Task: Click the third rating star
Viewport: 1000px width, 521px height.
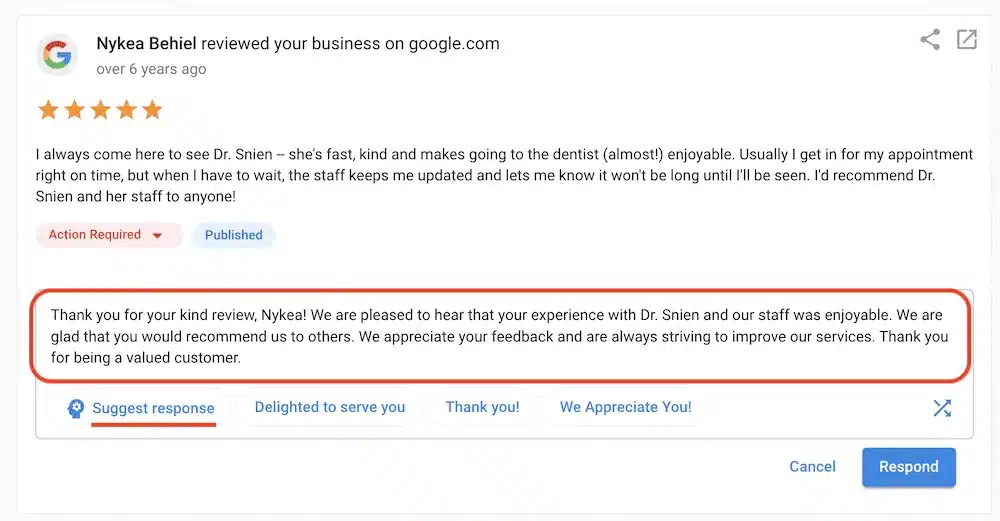Action: point(100,110)
